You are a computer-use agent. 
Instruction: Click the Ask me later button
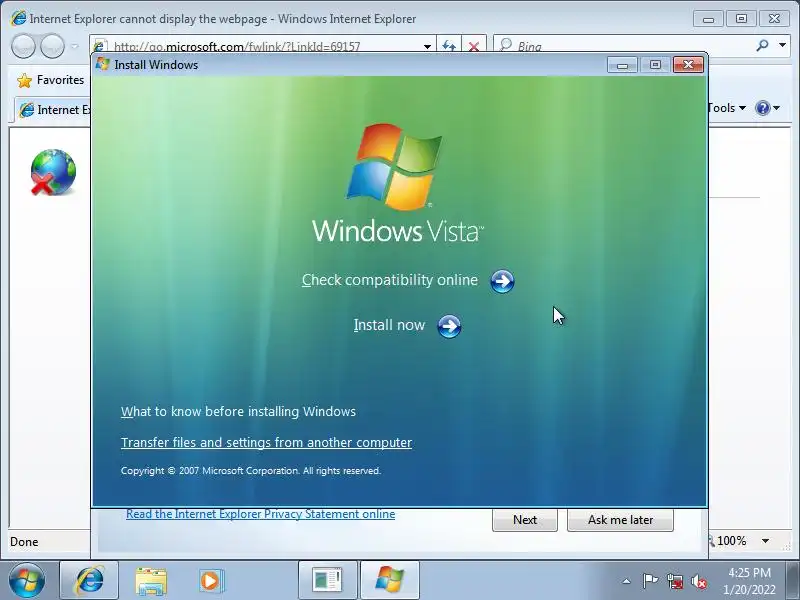(620, 520)
